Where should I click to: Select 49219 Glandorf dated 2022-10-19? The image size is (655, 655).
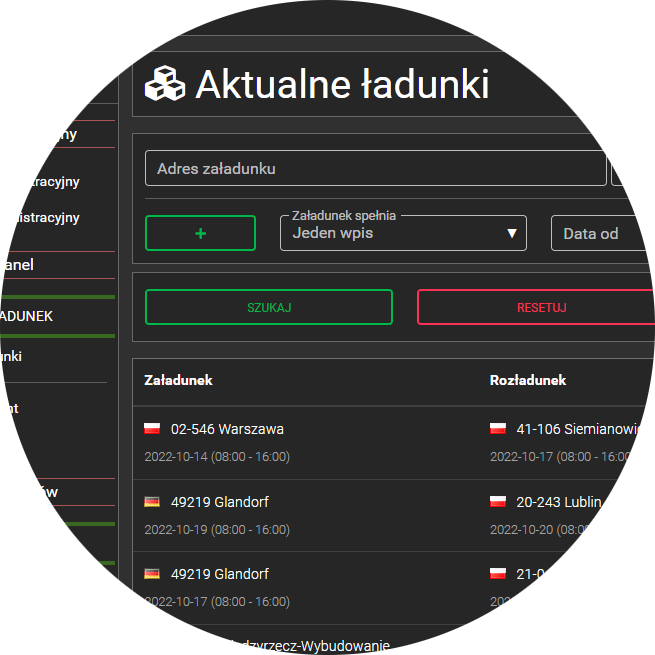pyautogui.click(x=220, y=502)
